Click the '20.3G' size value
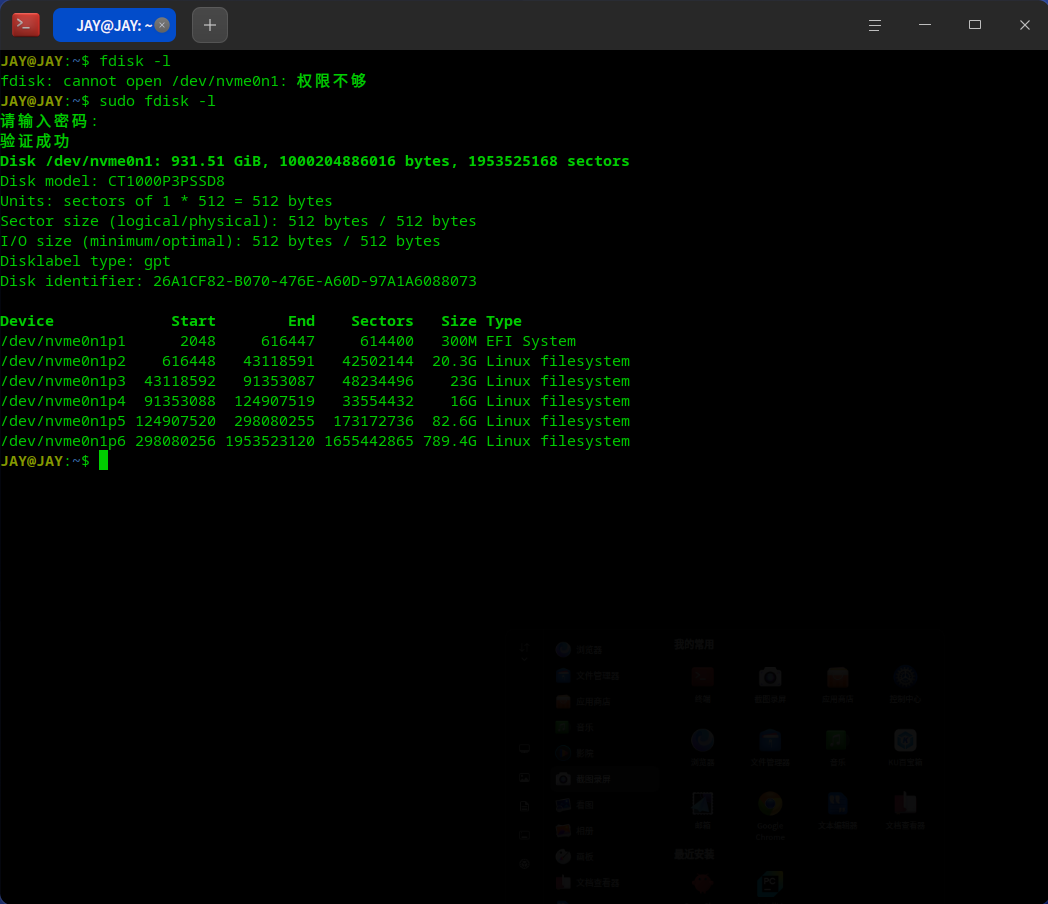Viewport: 1048px width, 904px height. (454, 361)
